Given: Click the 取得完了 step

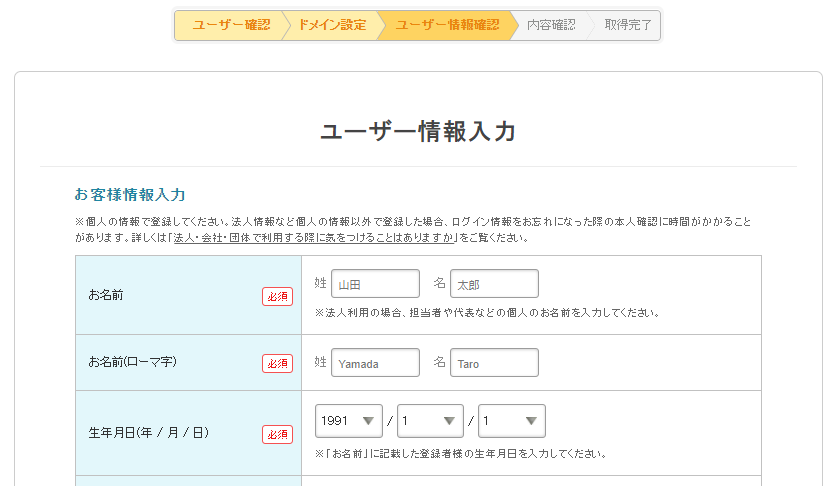Looking at the screenshot, I should 627,25.
